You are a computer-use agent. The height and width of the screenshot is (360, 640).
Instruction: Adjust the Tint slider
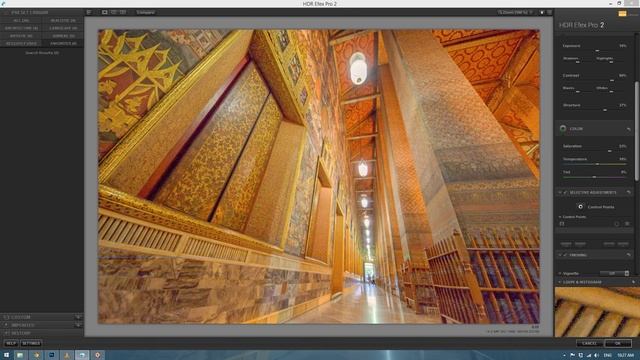(594, 177)
